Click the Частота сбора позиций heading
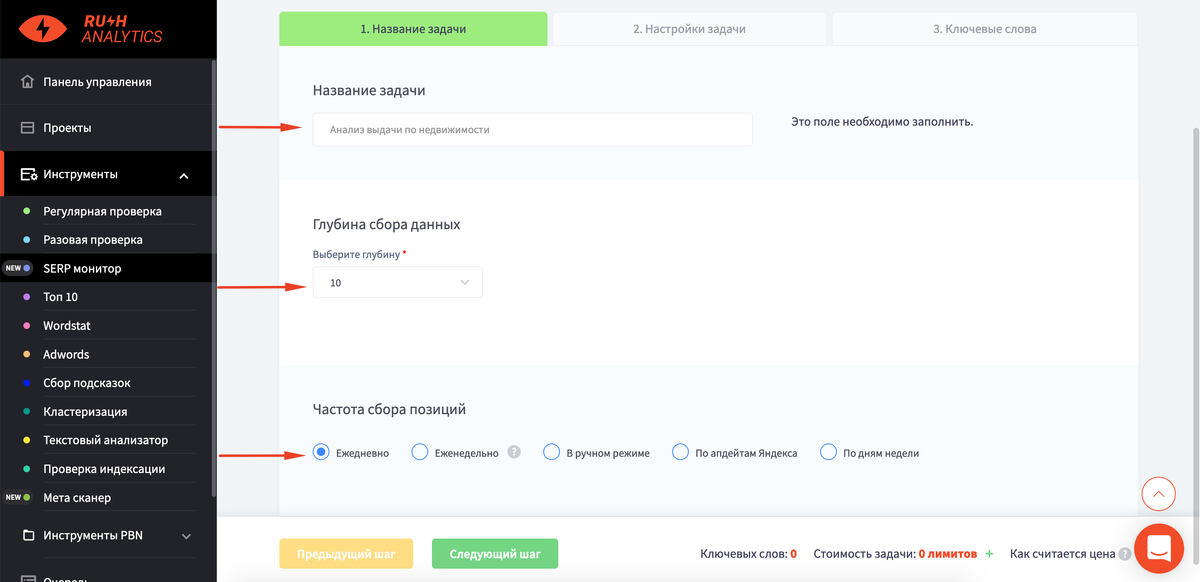Viewport: 1200px width, 582px height. [389, 409]
